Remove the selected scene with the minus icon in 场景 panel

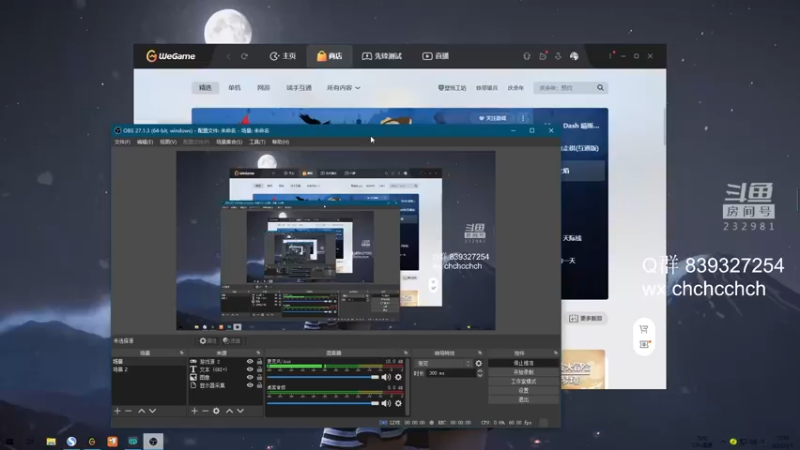(x=128, y=411)
